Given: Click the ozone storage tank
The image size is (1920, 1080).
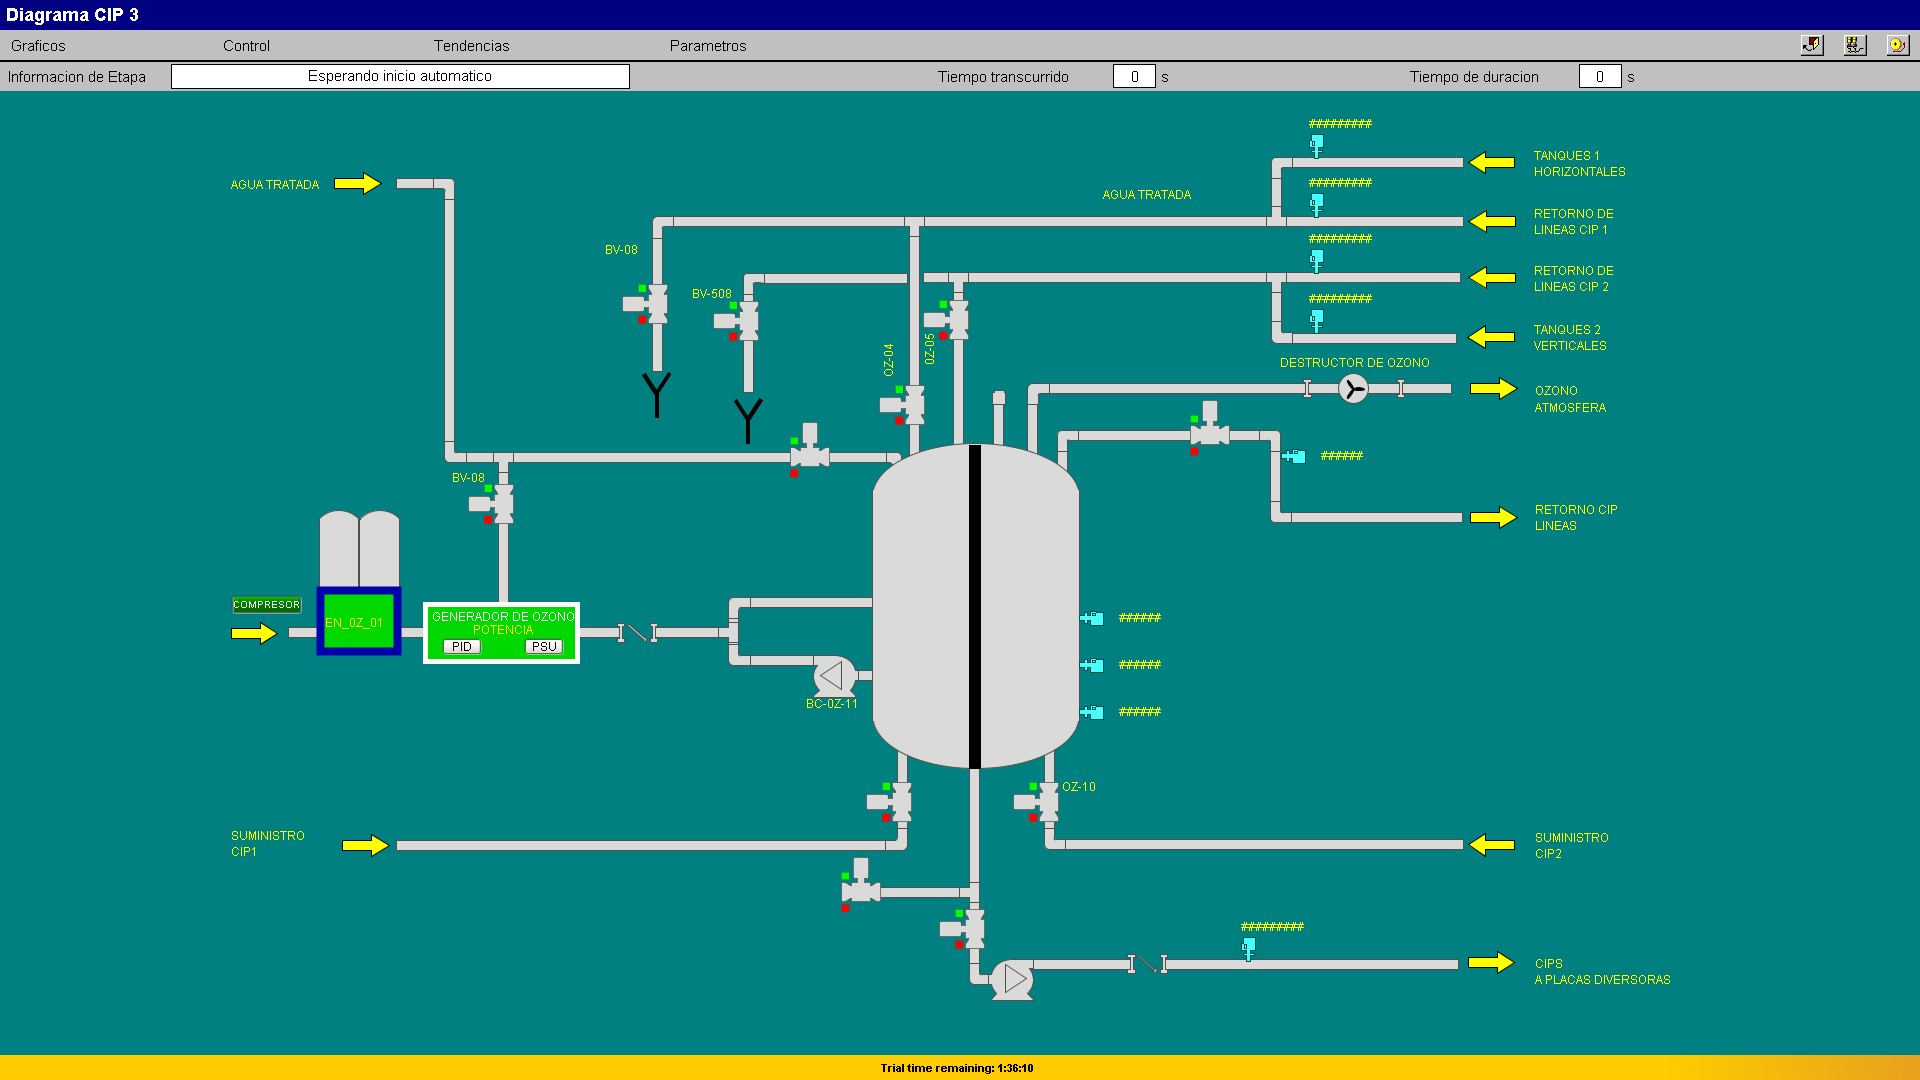Looking at the screenshot, I should click(x=975, y=606).
